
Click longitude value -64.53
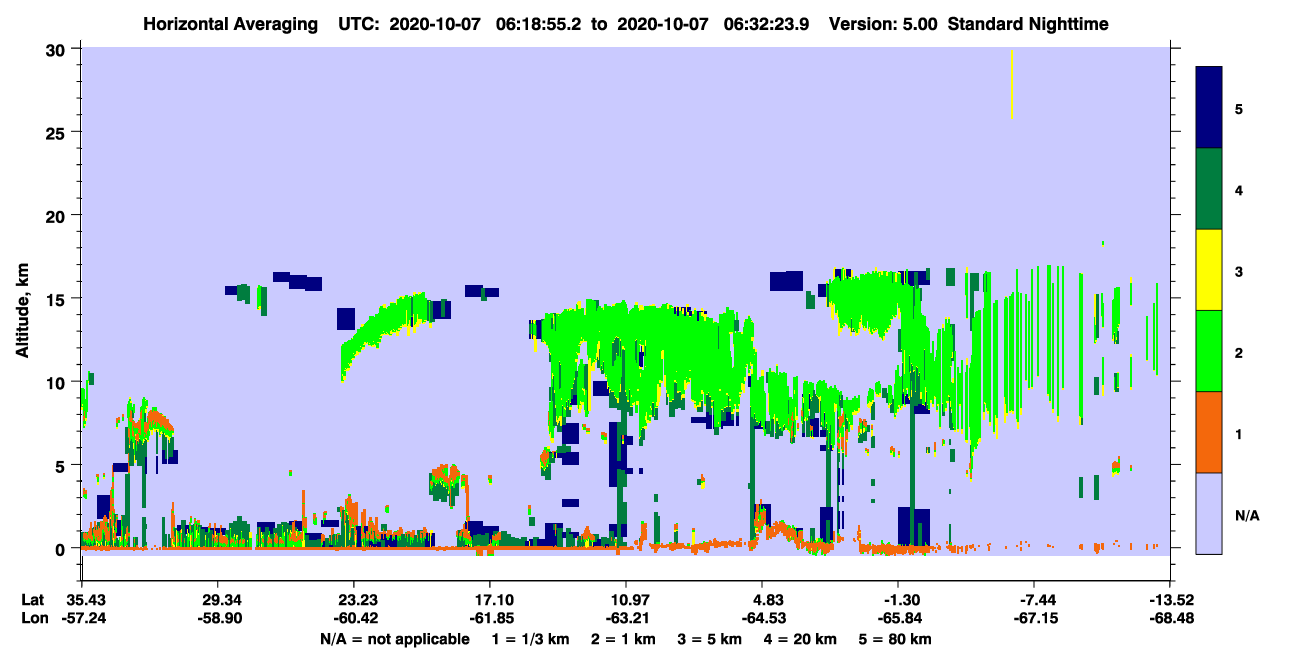pyautogui.click(x=763, y=618)
